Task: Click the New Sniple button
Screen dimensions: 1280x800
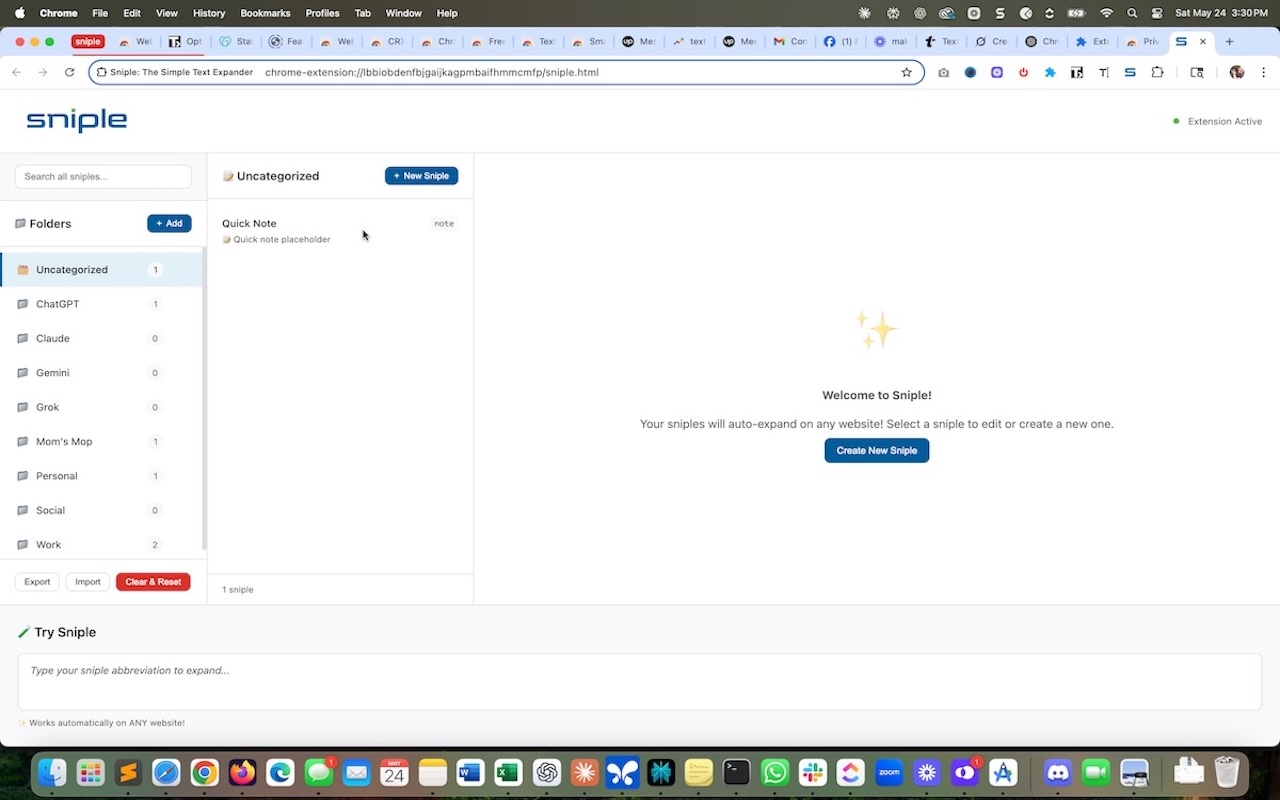Action: 421,176
